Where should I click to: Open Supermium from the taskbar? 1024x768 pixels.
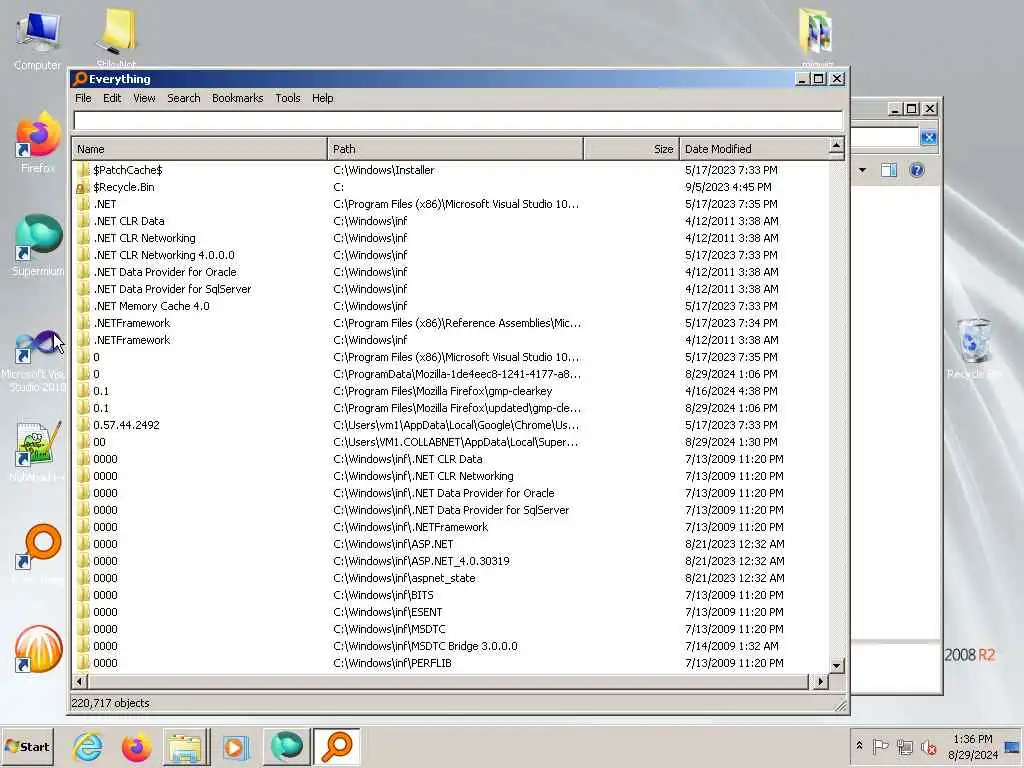click(x=286, y=746)
